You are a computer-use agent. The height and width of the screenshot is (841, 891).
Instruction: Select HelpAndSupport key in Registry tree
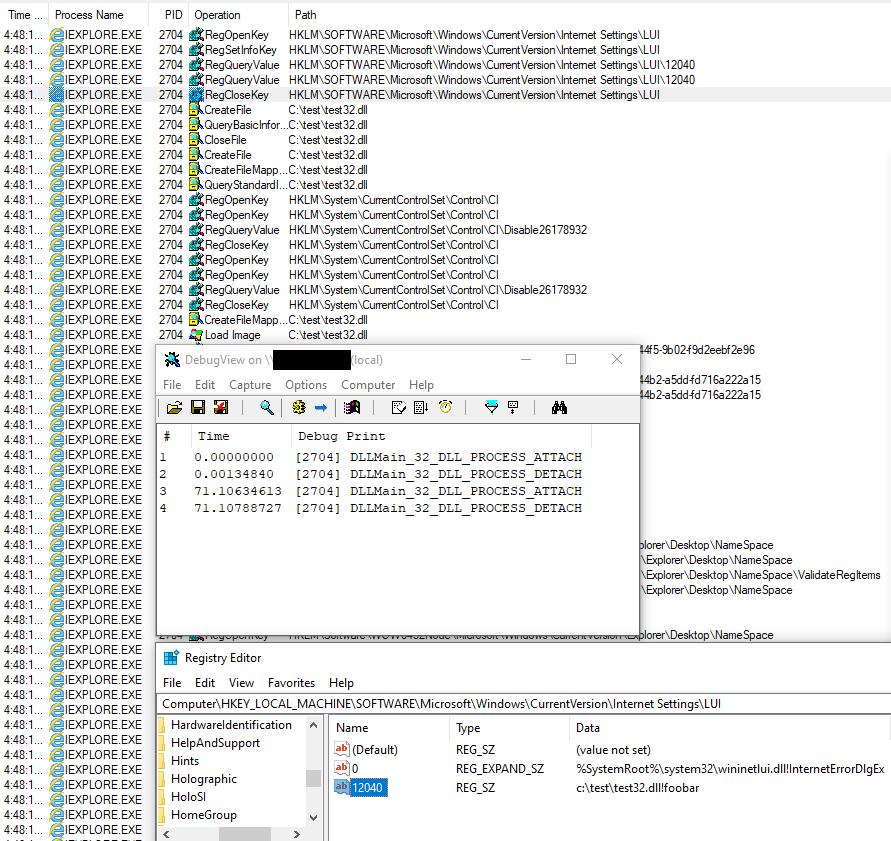click(x=215, y=743)
